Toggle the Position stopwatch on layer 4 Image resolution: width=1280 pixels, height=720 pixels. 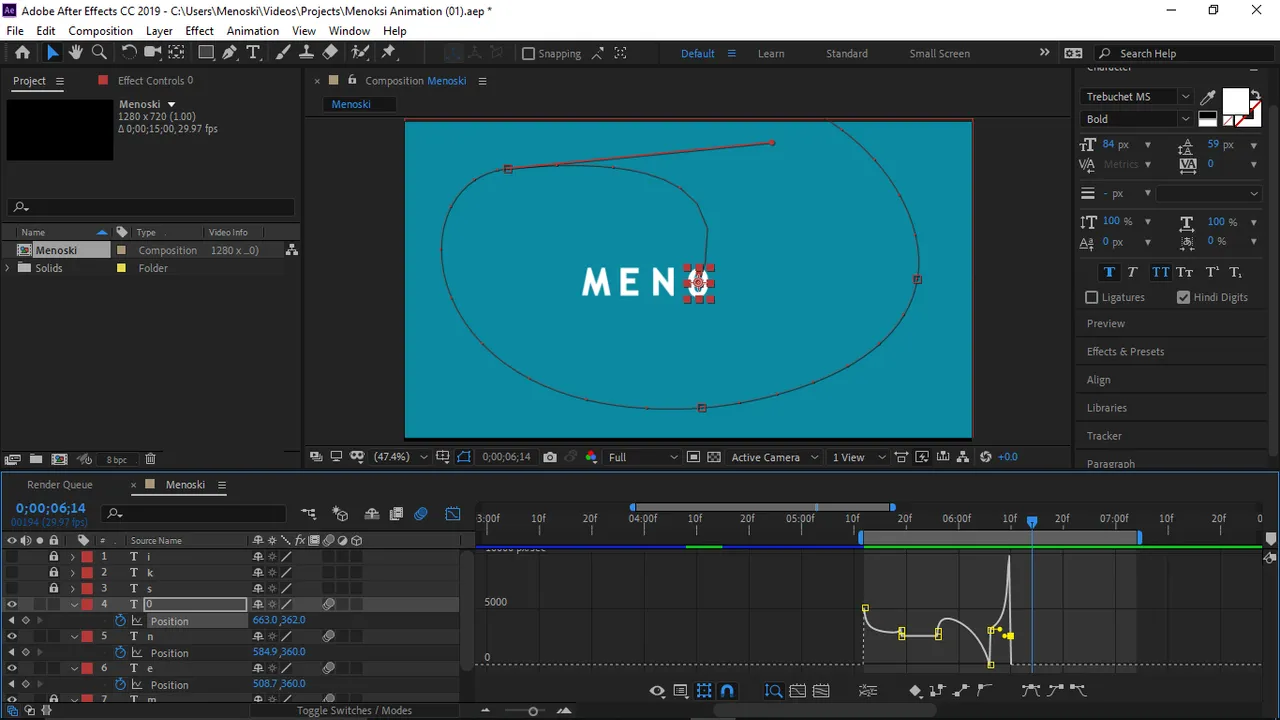120,620
